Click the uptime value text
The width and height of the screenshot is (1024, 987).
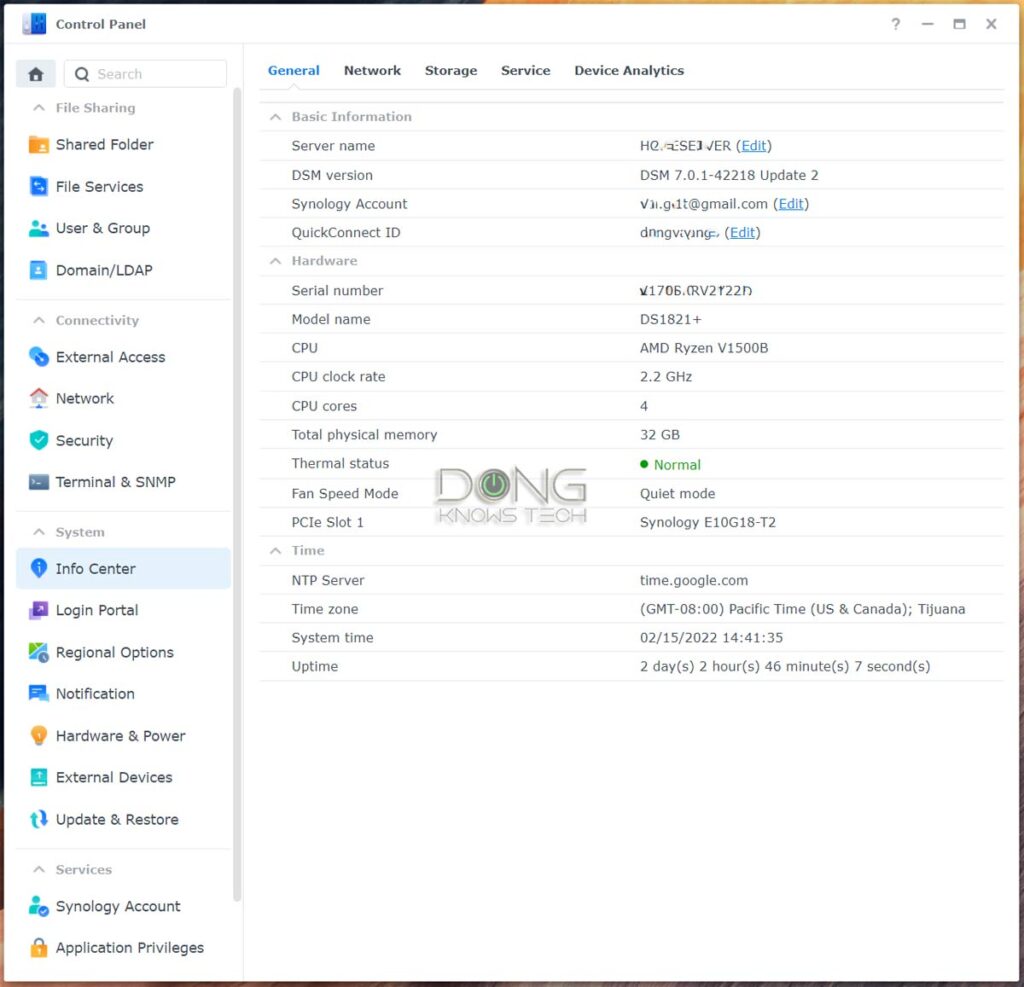coord(785,666)
